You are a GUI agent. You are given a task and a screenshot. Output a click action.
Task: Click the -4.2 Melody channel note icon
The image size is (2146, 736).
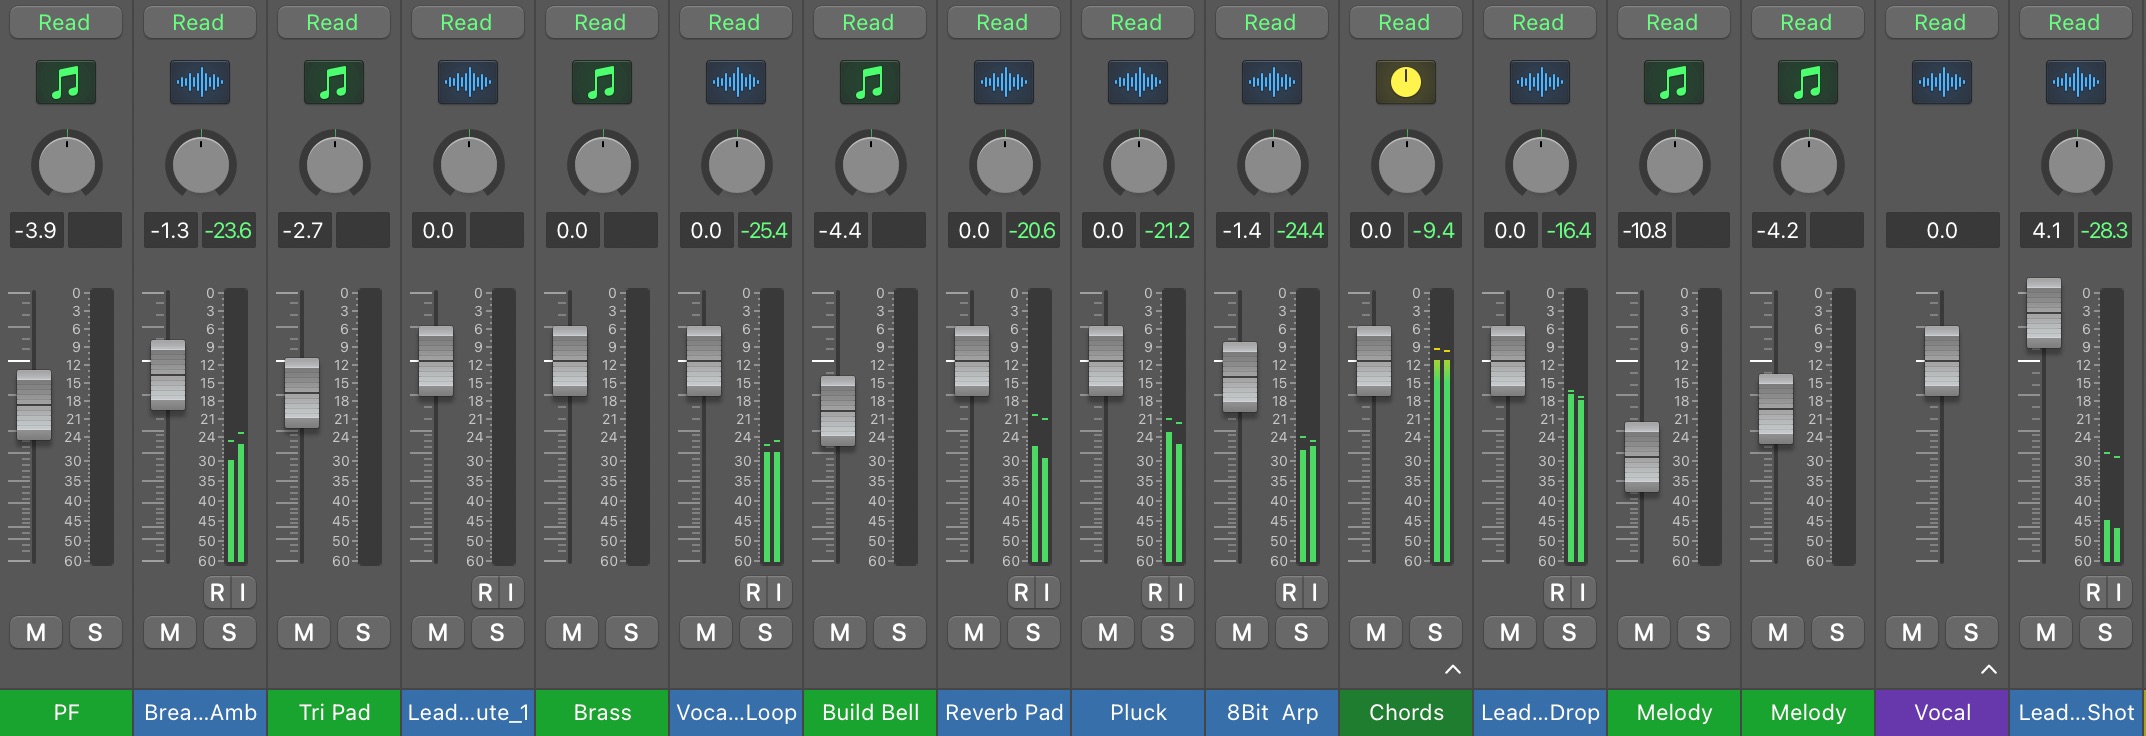point(1808,82)
